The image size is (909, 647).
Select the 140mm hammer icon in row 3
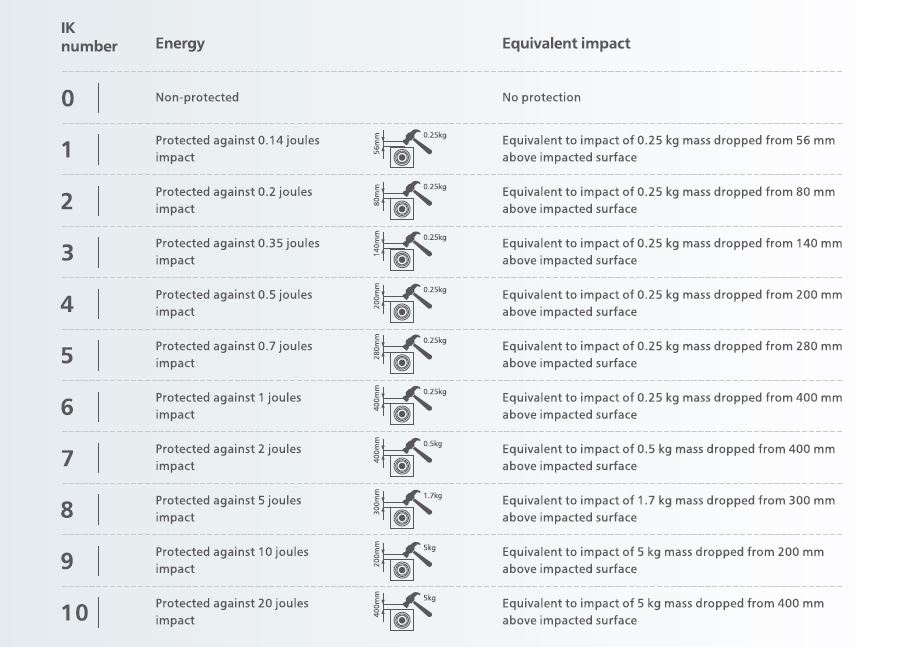pos(408,252)
